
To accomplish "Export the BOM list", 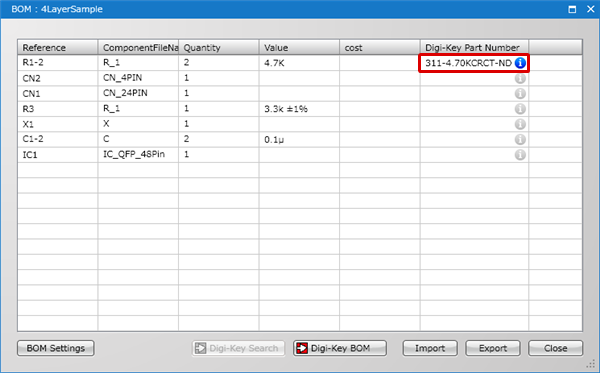I will point(493,348).
